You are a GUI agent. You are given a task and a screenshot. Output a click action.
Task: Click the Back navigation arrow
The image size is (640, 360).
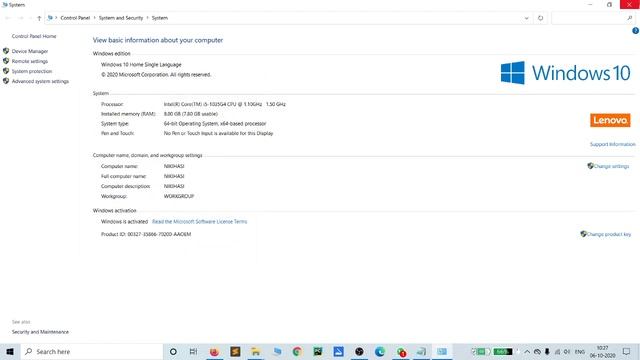tap(8, 18)
